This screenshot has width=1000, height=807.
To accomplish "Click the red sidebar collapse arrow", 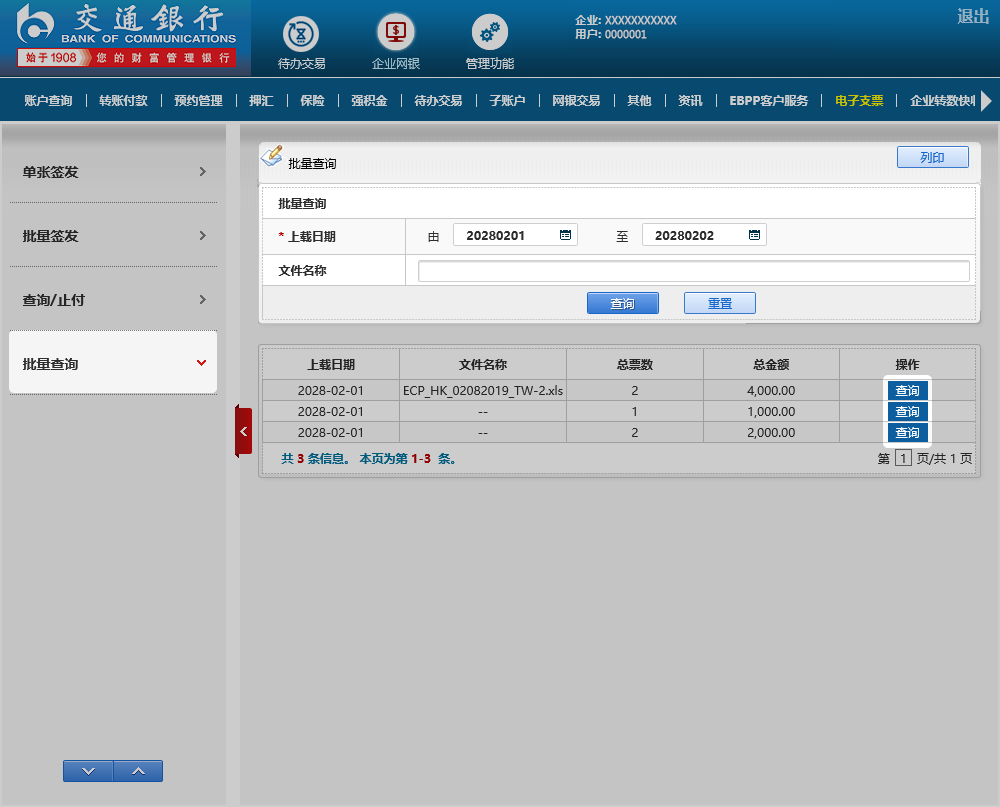I will click(x=244, y=431).
